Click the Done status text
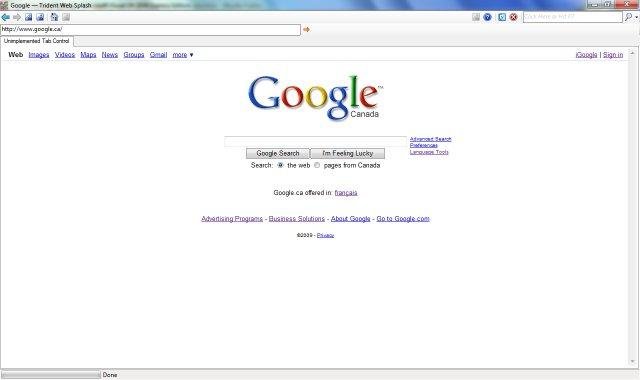This screenshot has height=380, width=640. coord(110,375)
